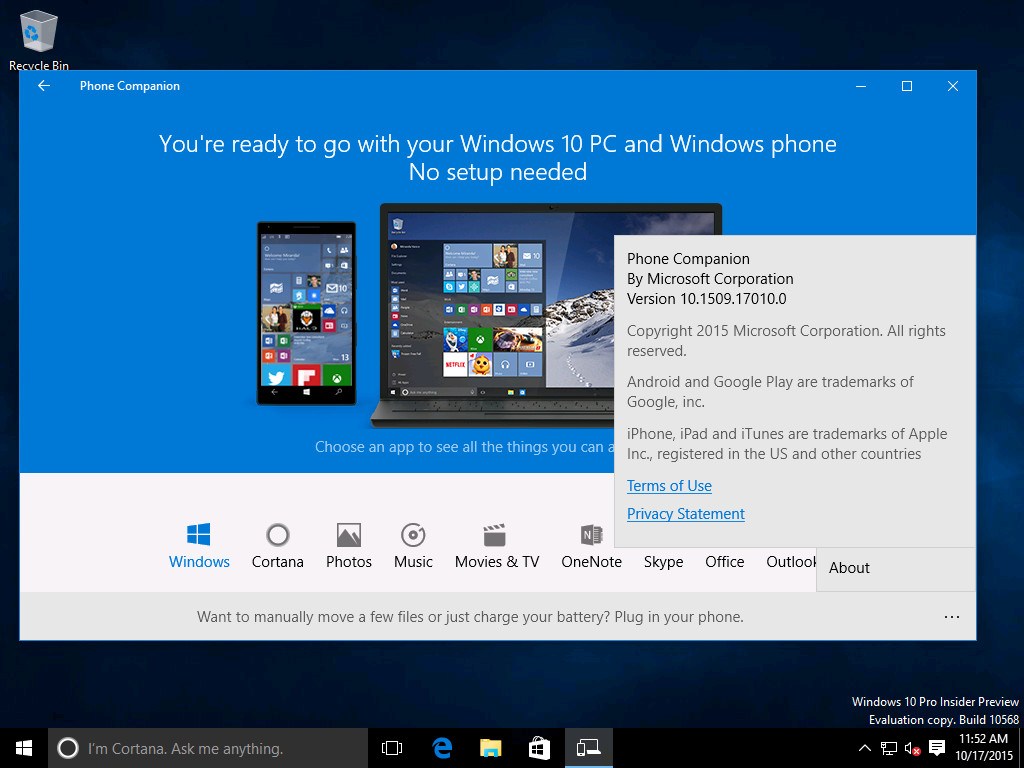
Task: Select the Music disc icon
Action: click(x=413, y=534)
